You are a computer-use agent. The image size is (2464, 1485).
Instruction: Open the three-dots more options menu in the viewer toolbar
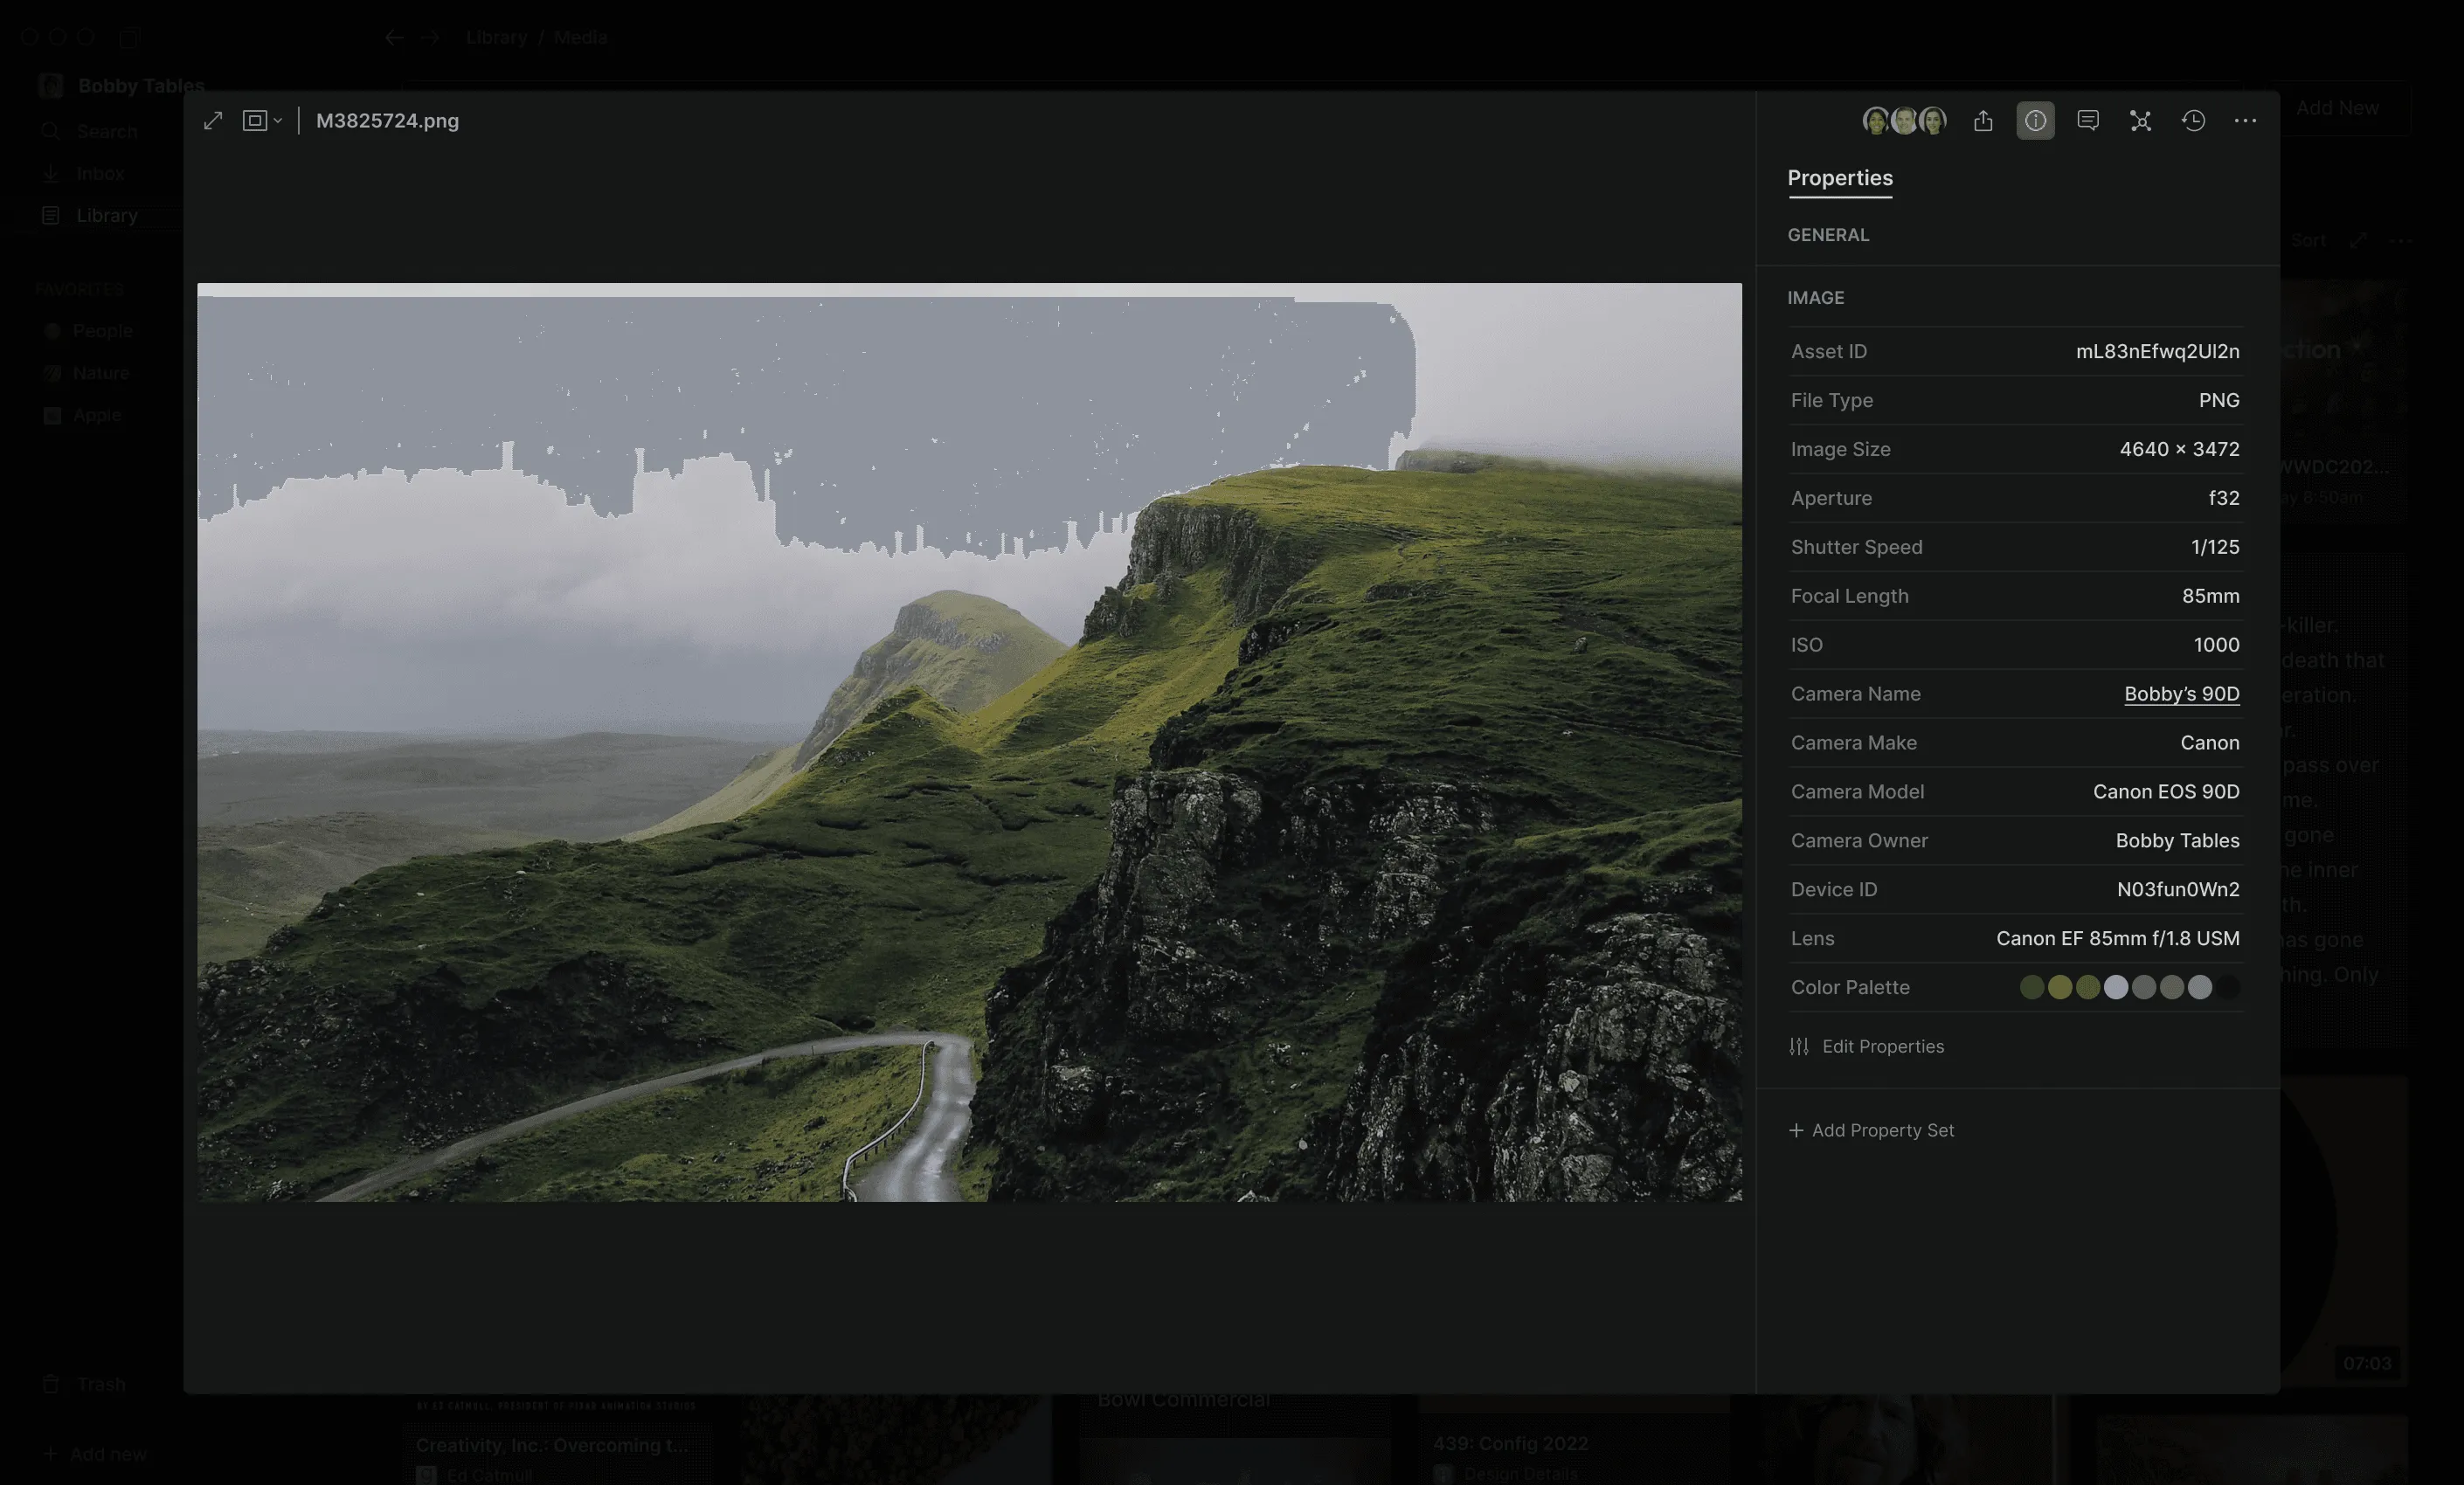click(x=2245, y=121)
